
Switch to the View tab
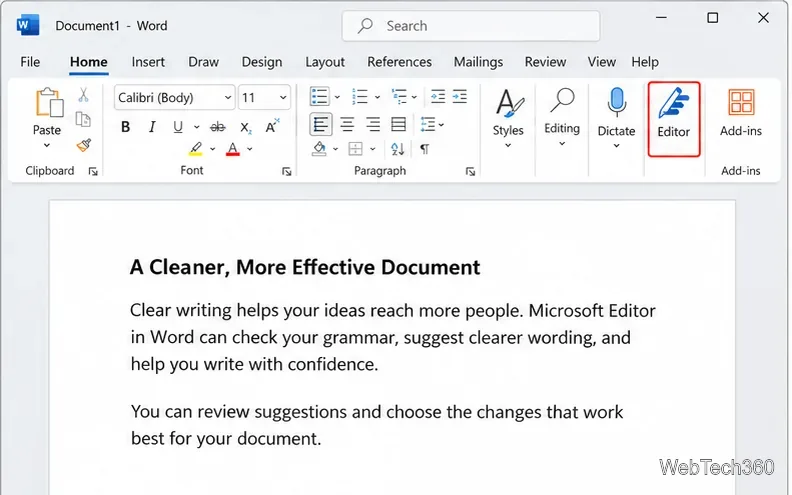pos(602,62)
